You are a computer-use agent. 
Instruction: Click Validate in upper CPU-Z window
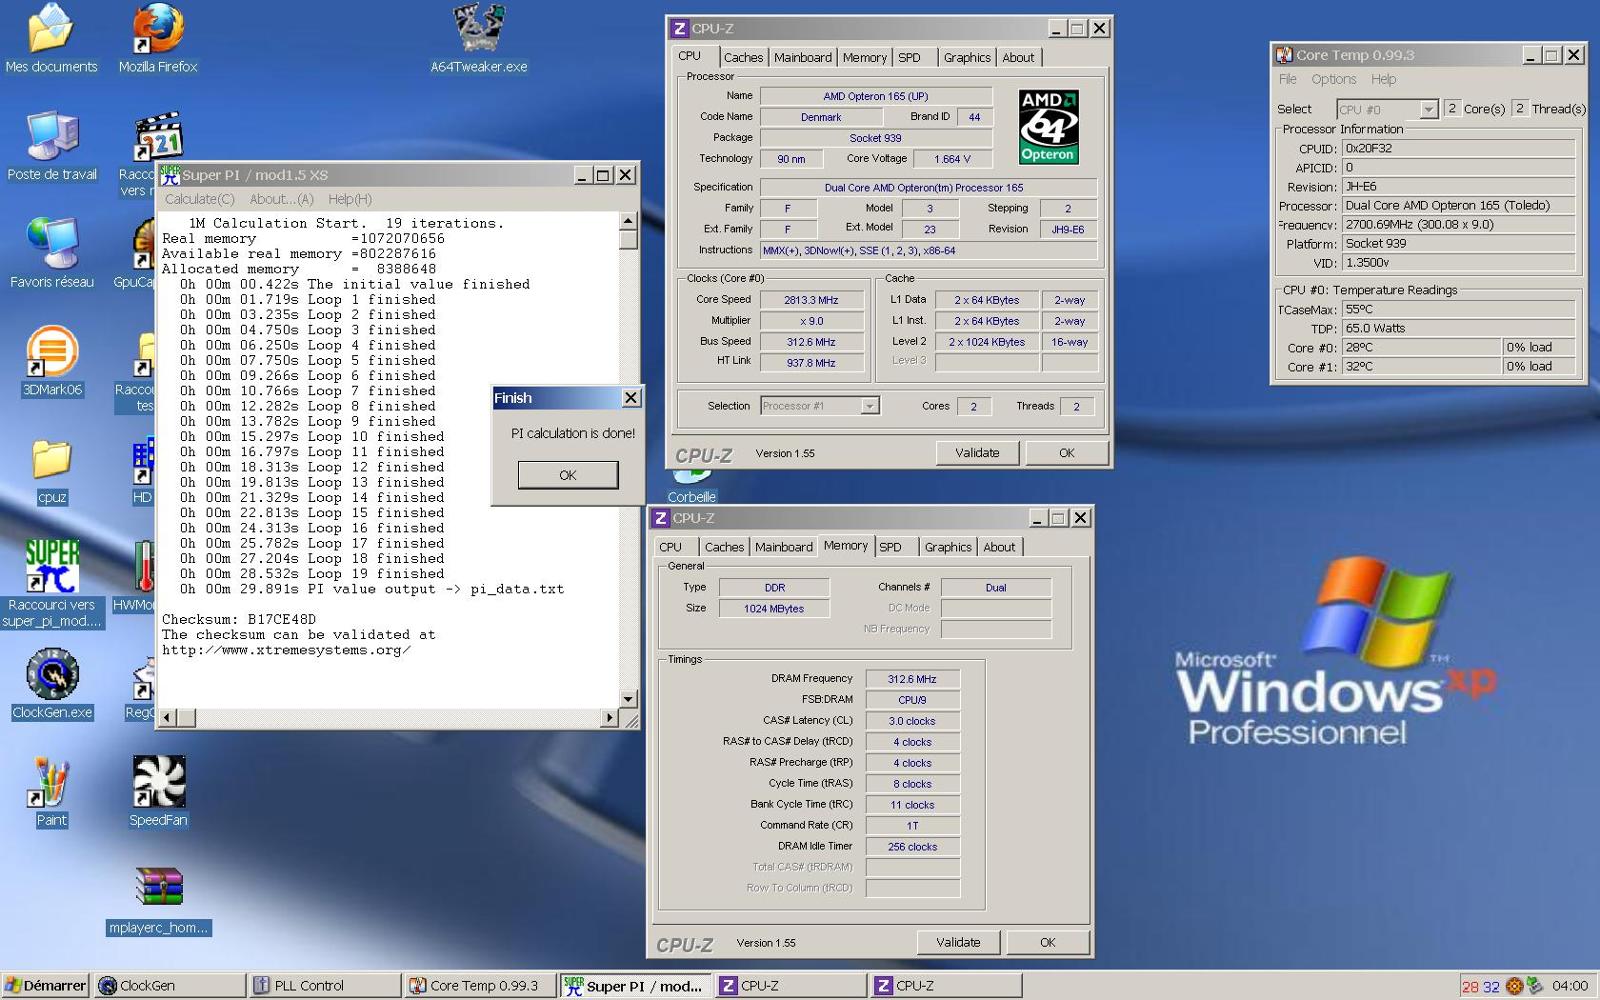coord(977,453)
